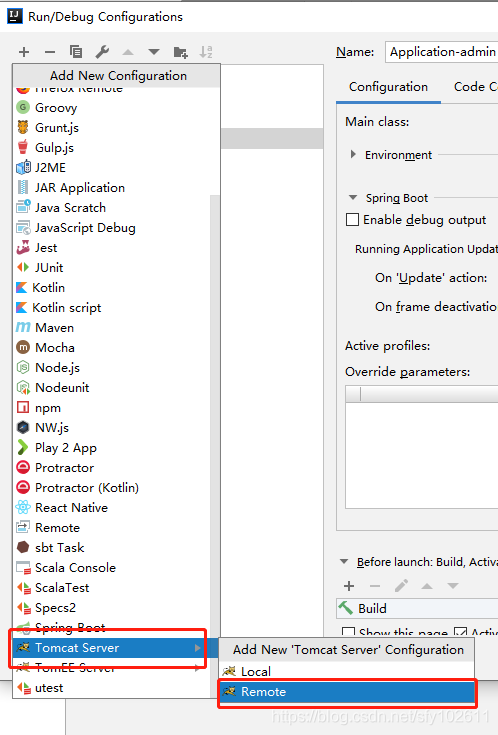The width and height of the screenshot is (498, 735).
Task: Enable debug output checkbox
Action: (352, 219)
